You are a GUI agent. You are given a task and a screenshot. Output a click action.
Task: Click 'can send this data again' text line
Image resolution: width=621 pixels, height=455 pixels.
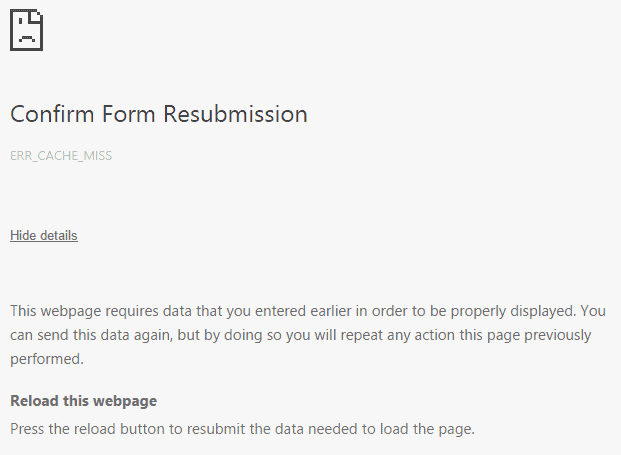(91, 335)
